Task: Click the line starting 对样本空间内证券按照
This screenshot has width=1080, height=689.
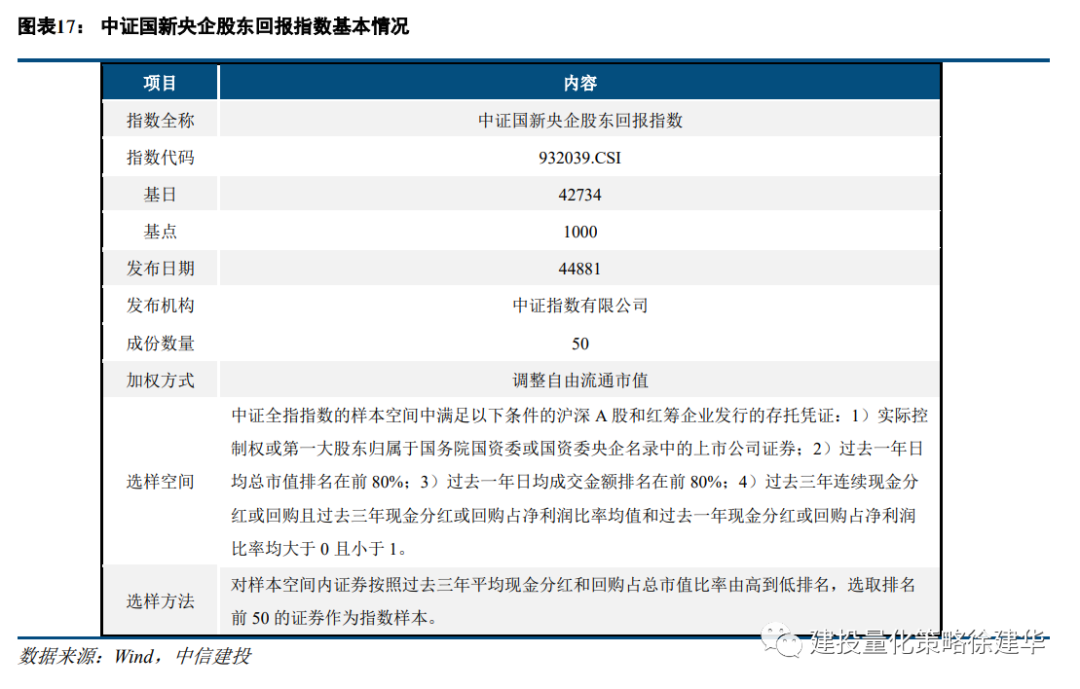Action: (x=573, y=585)
